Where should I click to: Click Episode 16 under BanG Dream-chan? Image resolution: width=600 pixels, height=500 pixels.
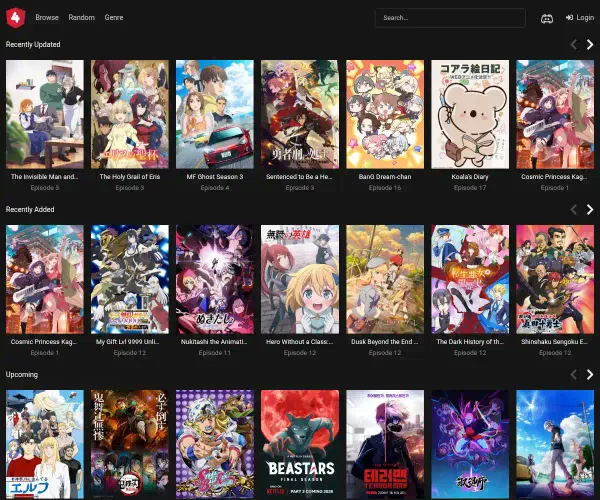[385, 188]
